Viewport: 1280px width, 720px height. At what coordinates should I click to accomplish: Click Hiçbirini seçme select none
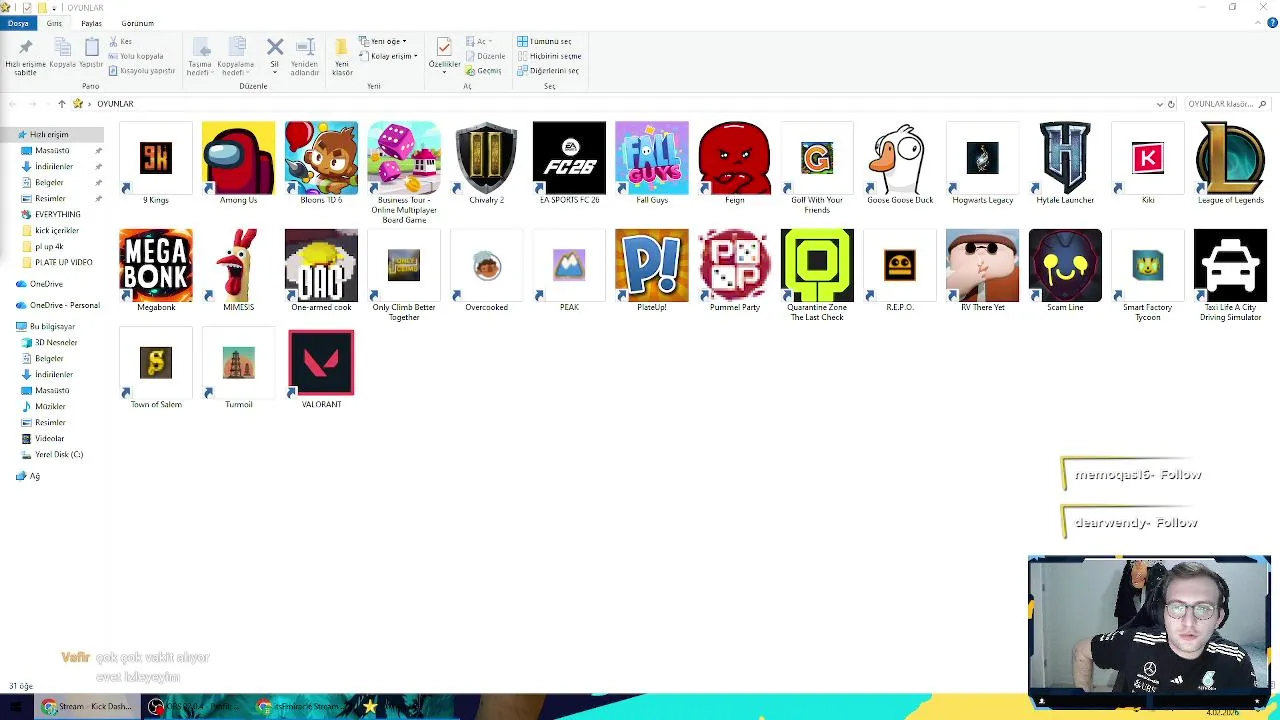click(x=549, y=56)
